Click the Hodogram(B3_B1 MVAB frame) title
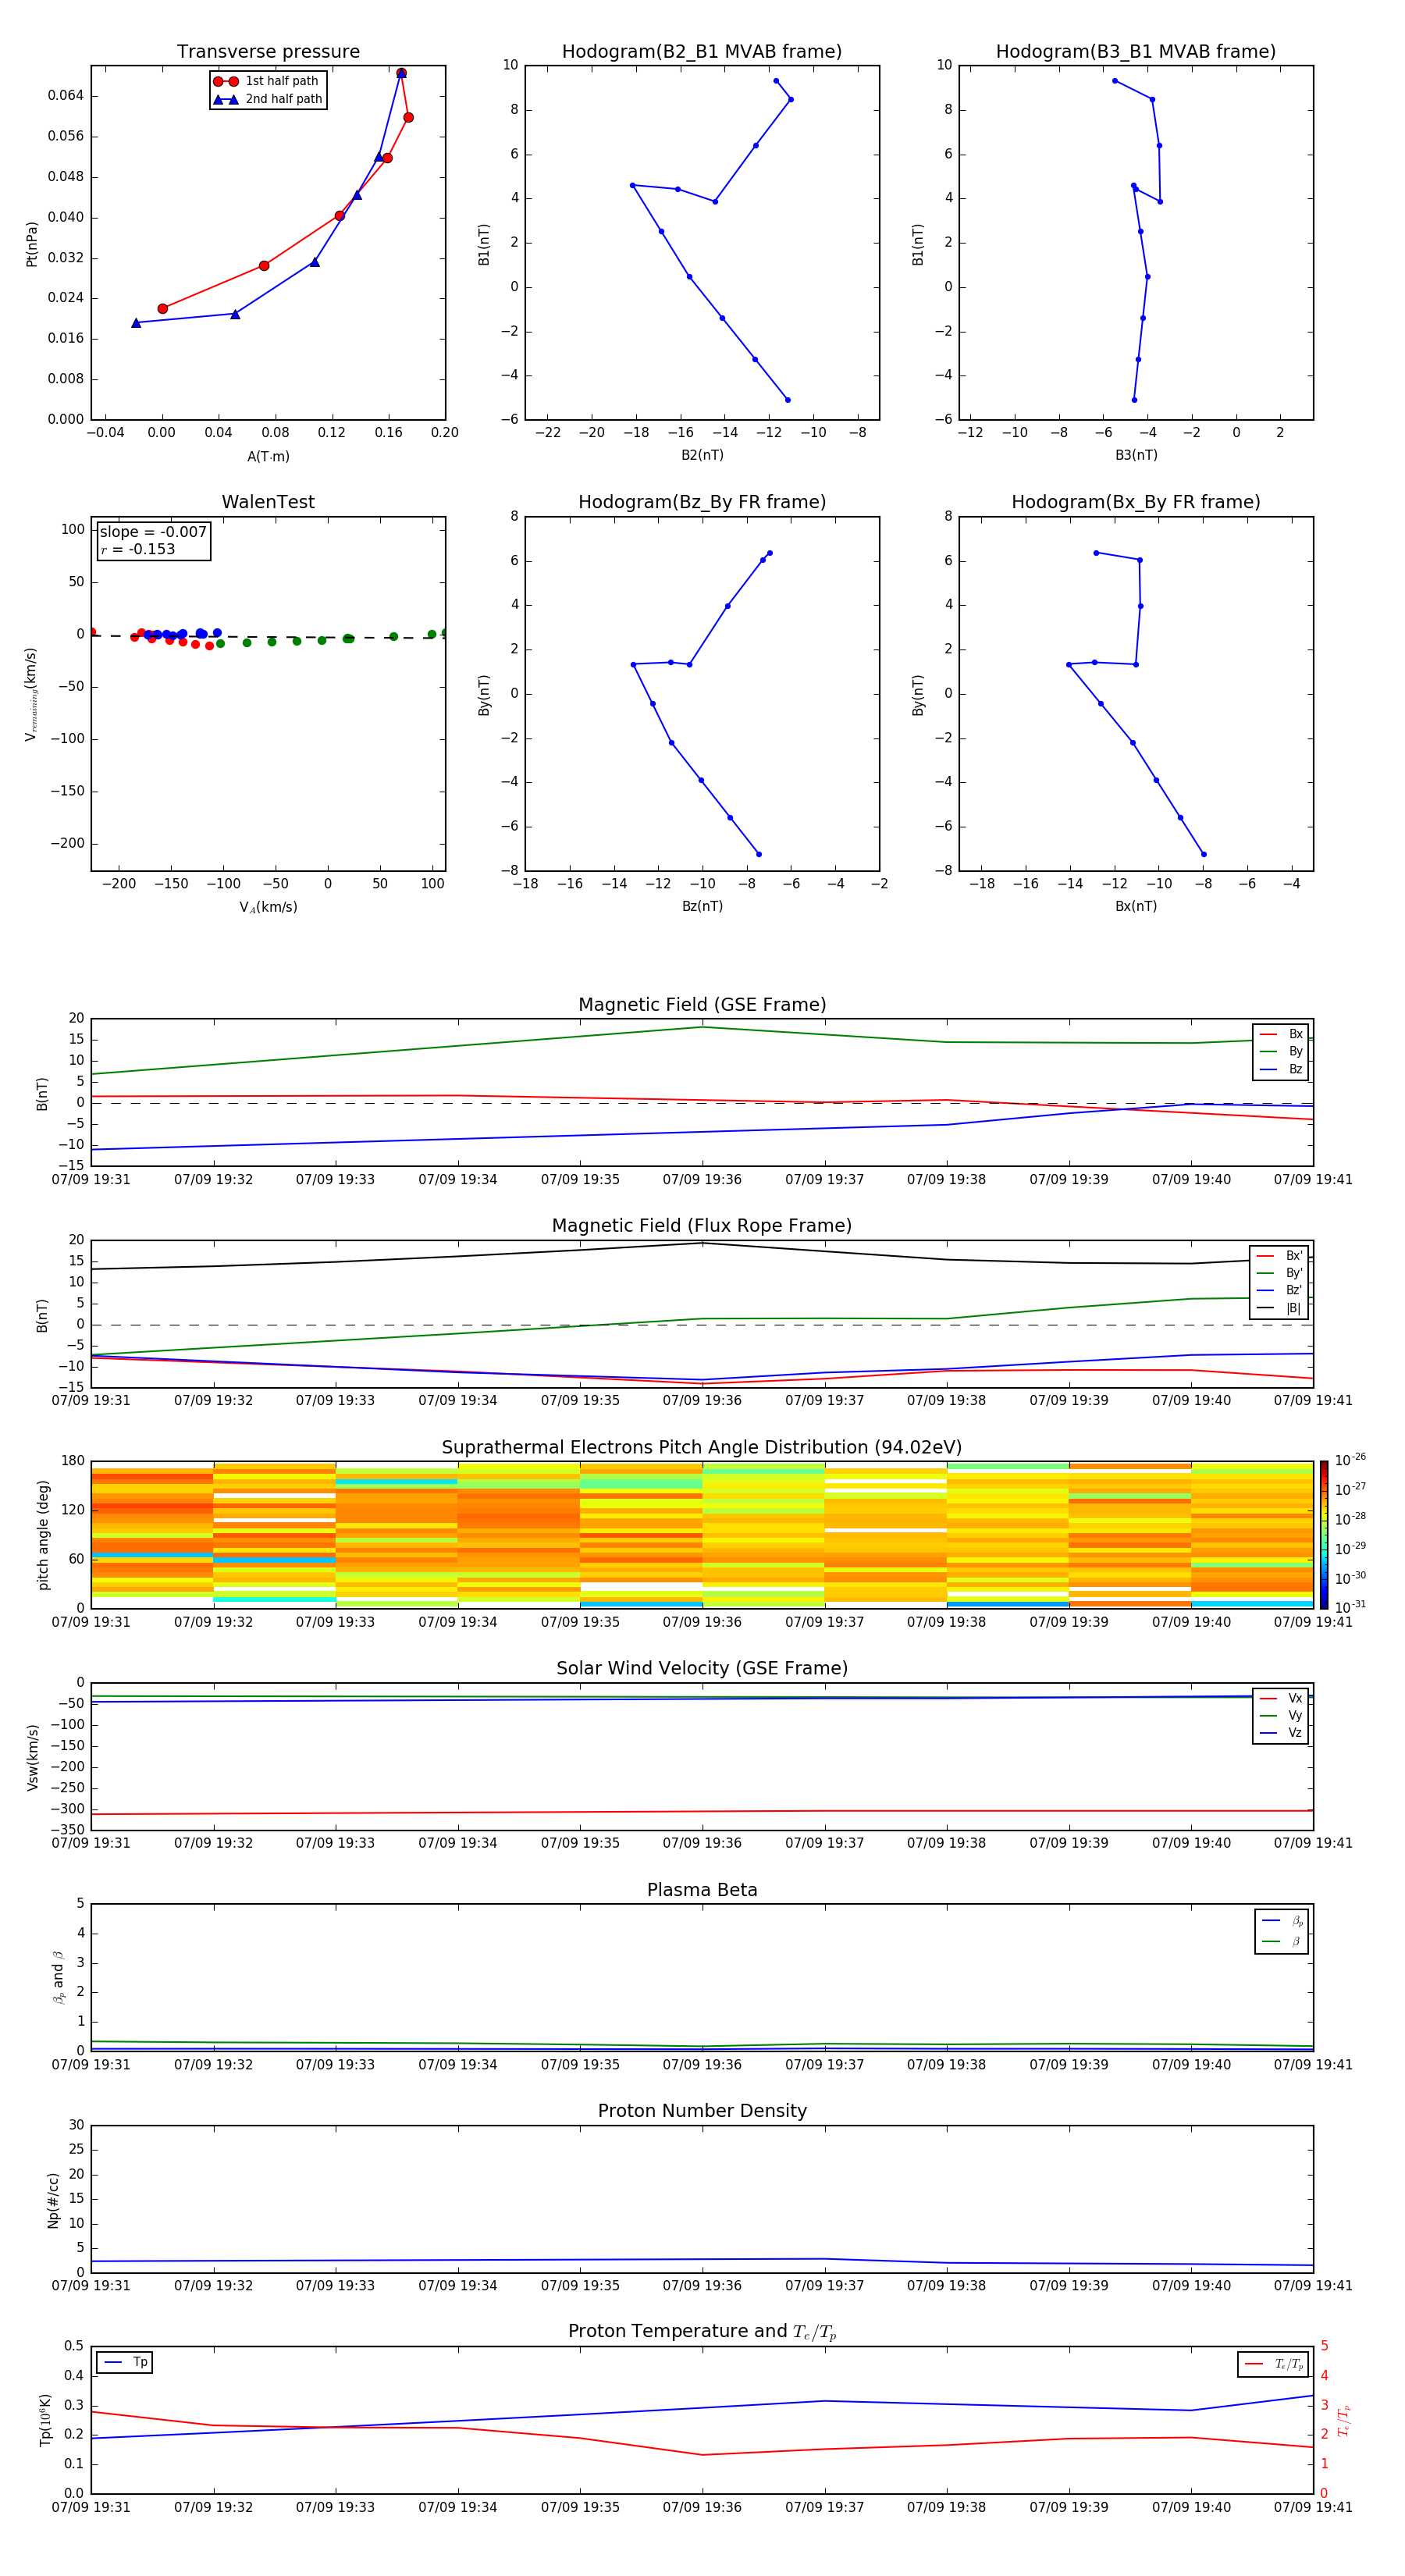 pos(1136,51)
